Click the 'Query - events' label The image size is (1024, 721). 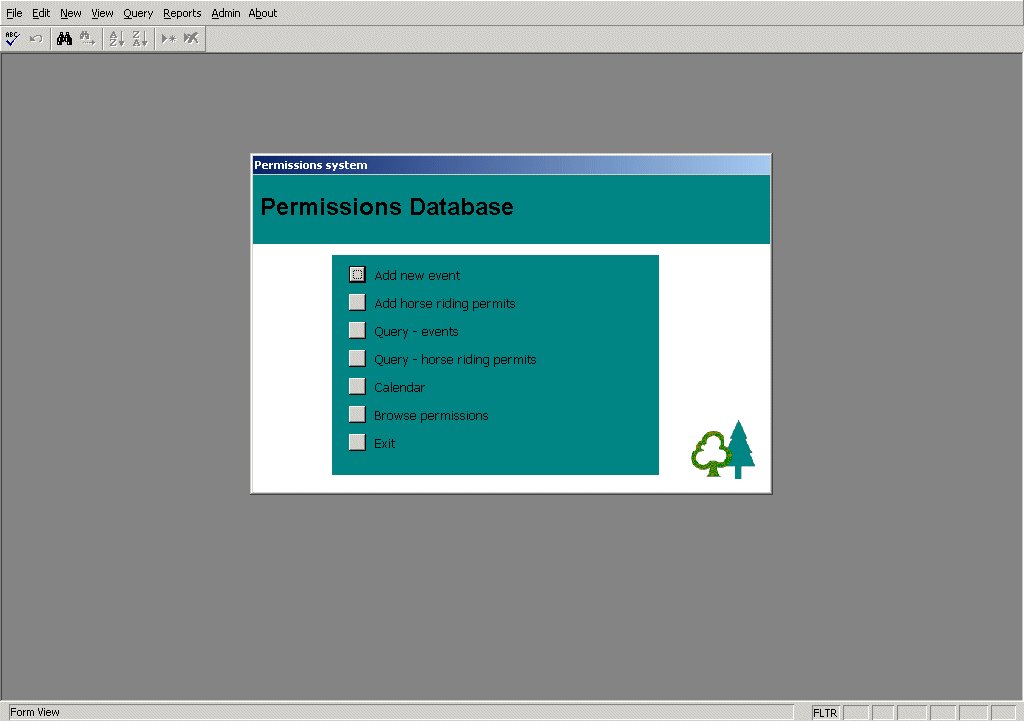416,332
